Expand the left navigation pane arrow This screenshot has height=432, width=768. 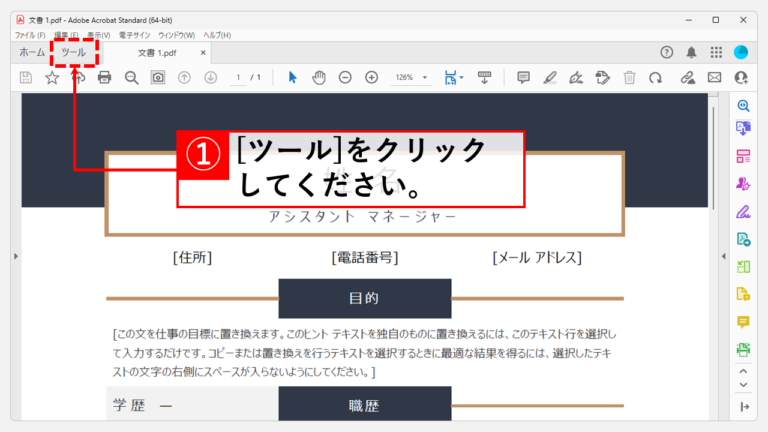[x=16, y=256]
